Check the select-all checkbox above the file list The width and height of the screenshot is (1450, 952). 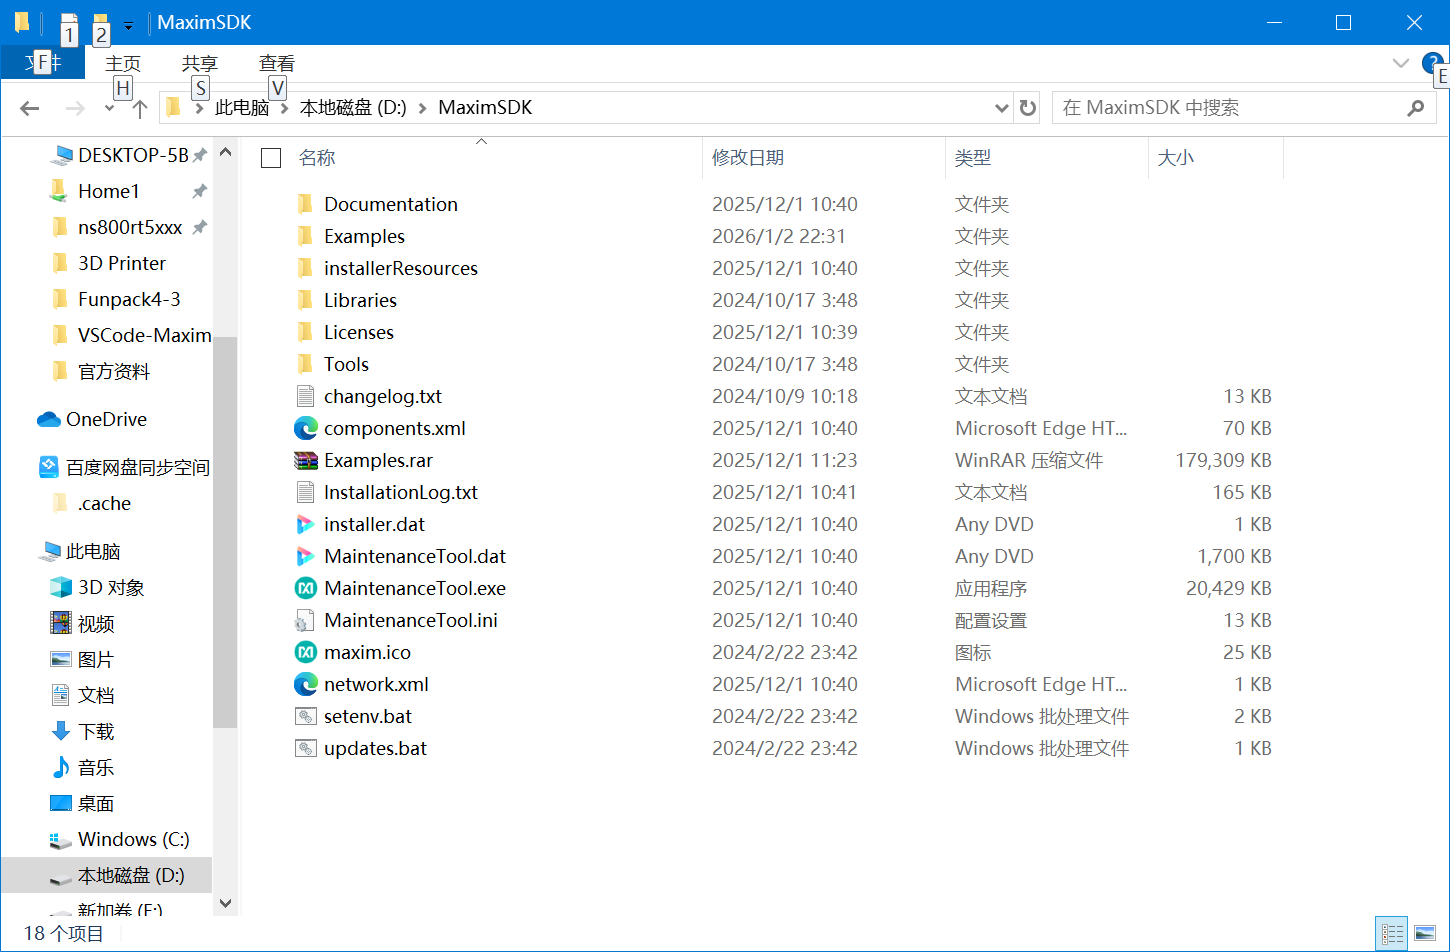270,157
